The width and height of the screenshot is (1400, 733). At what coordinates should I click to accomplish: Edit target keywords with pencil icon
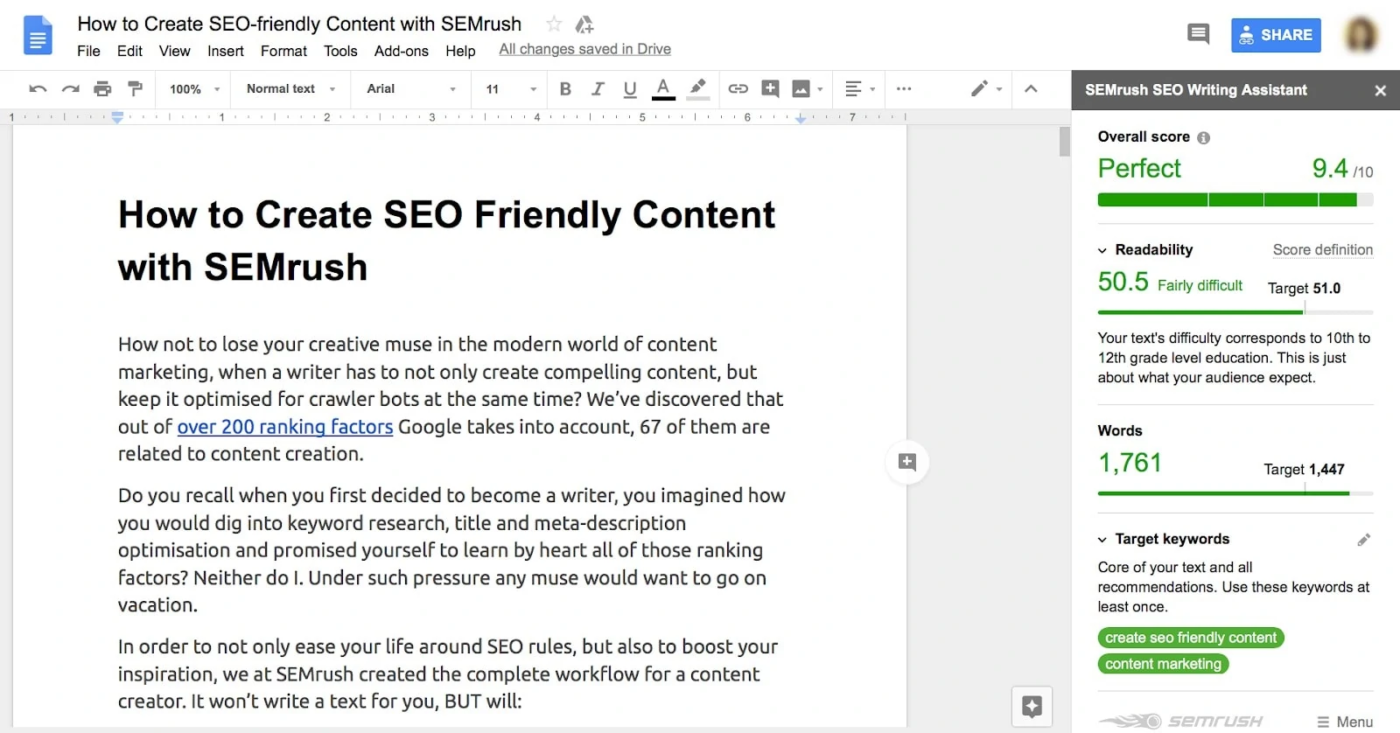[x=1364, y=540]
